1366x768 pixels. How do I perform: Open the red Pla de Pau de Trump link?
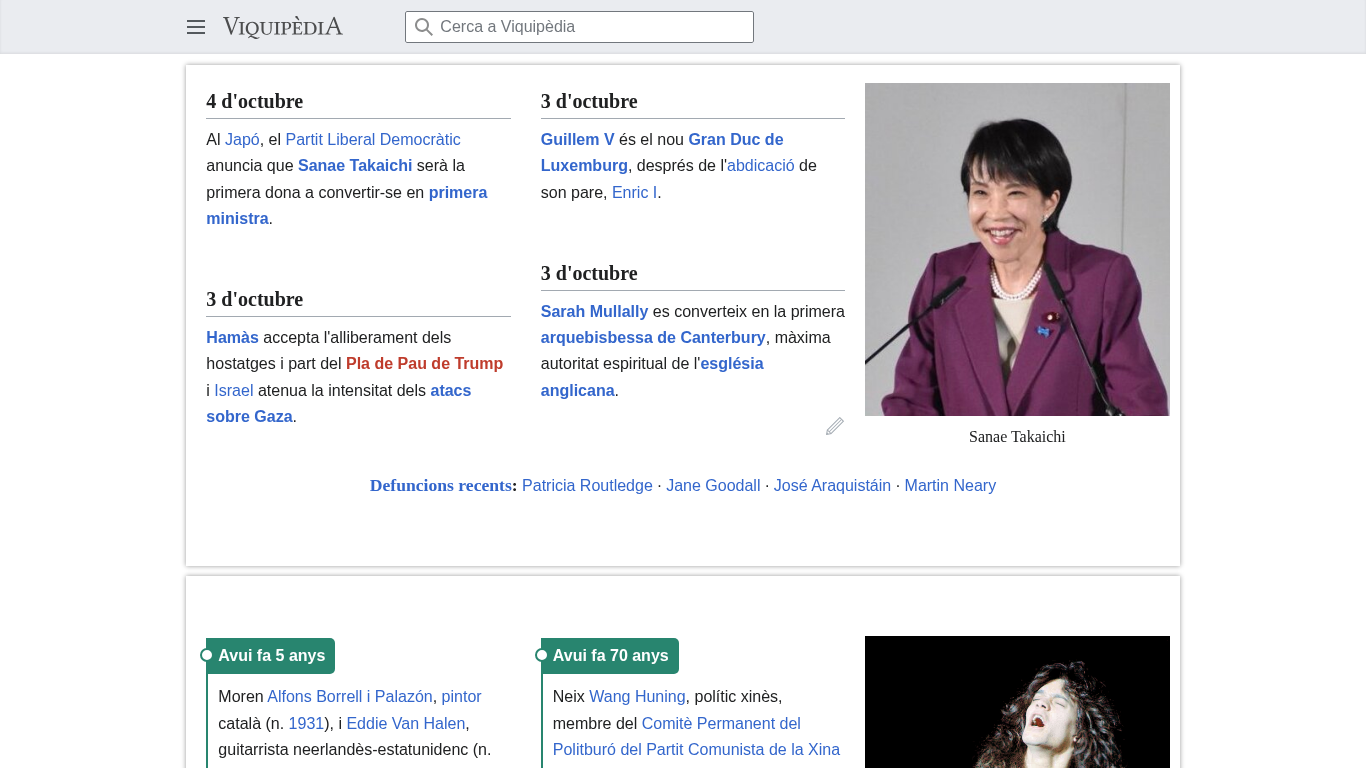424,363
